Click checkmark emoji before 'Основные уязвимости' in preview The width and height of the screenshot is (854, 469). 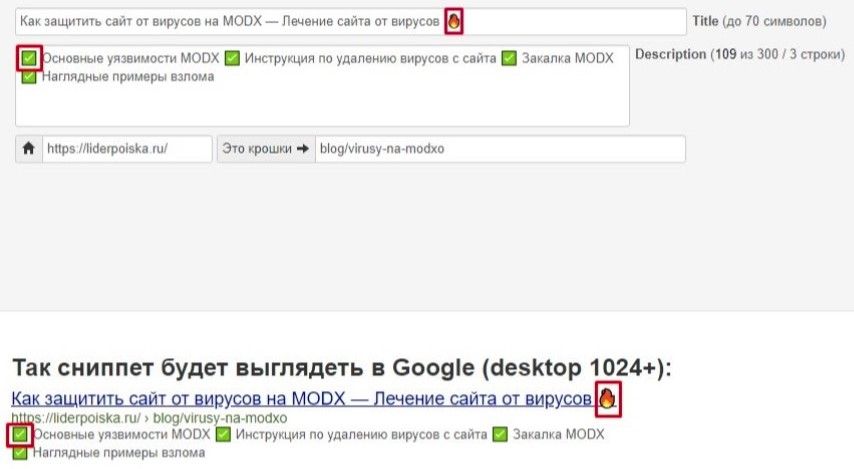[20, 435]
